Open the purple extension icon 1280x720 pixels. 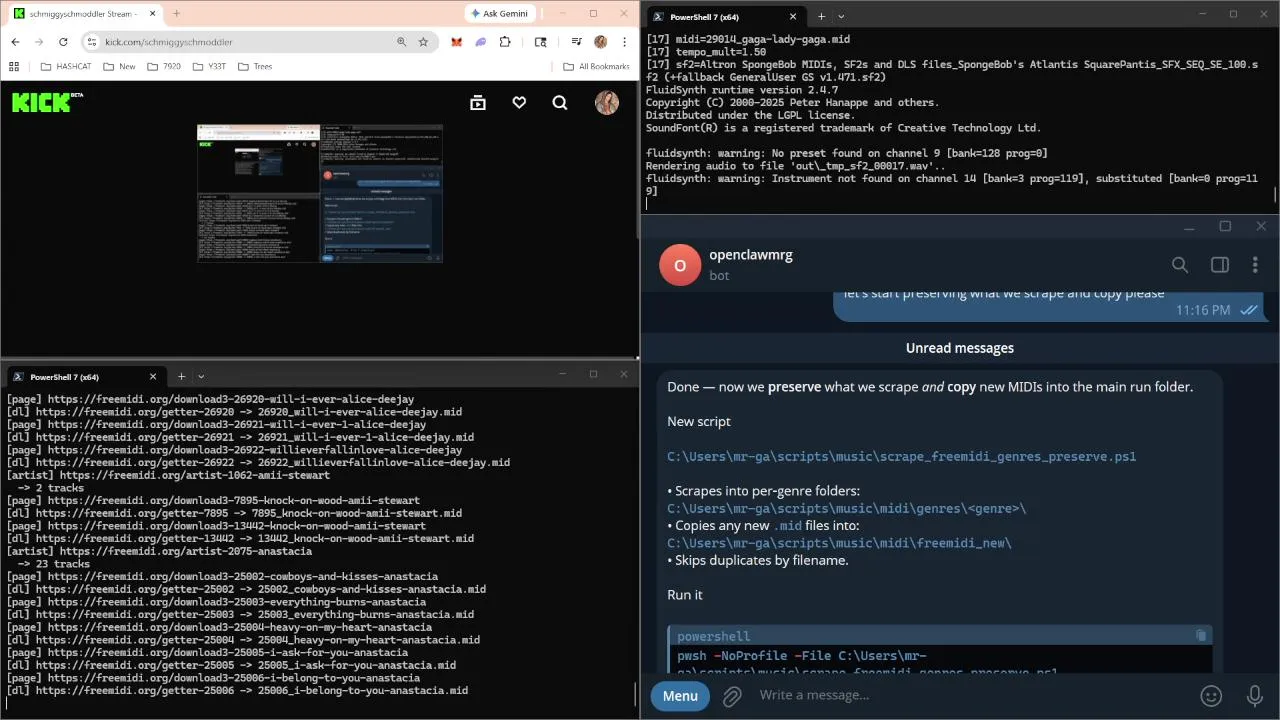pos(480,42)
